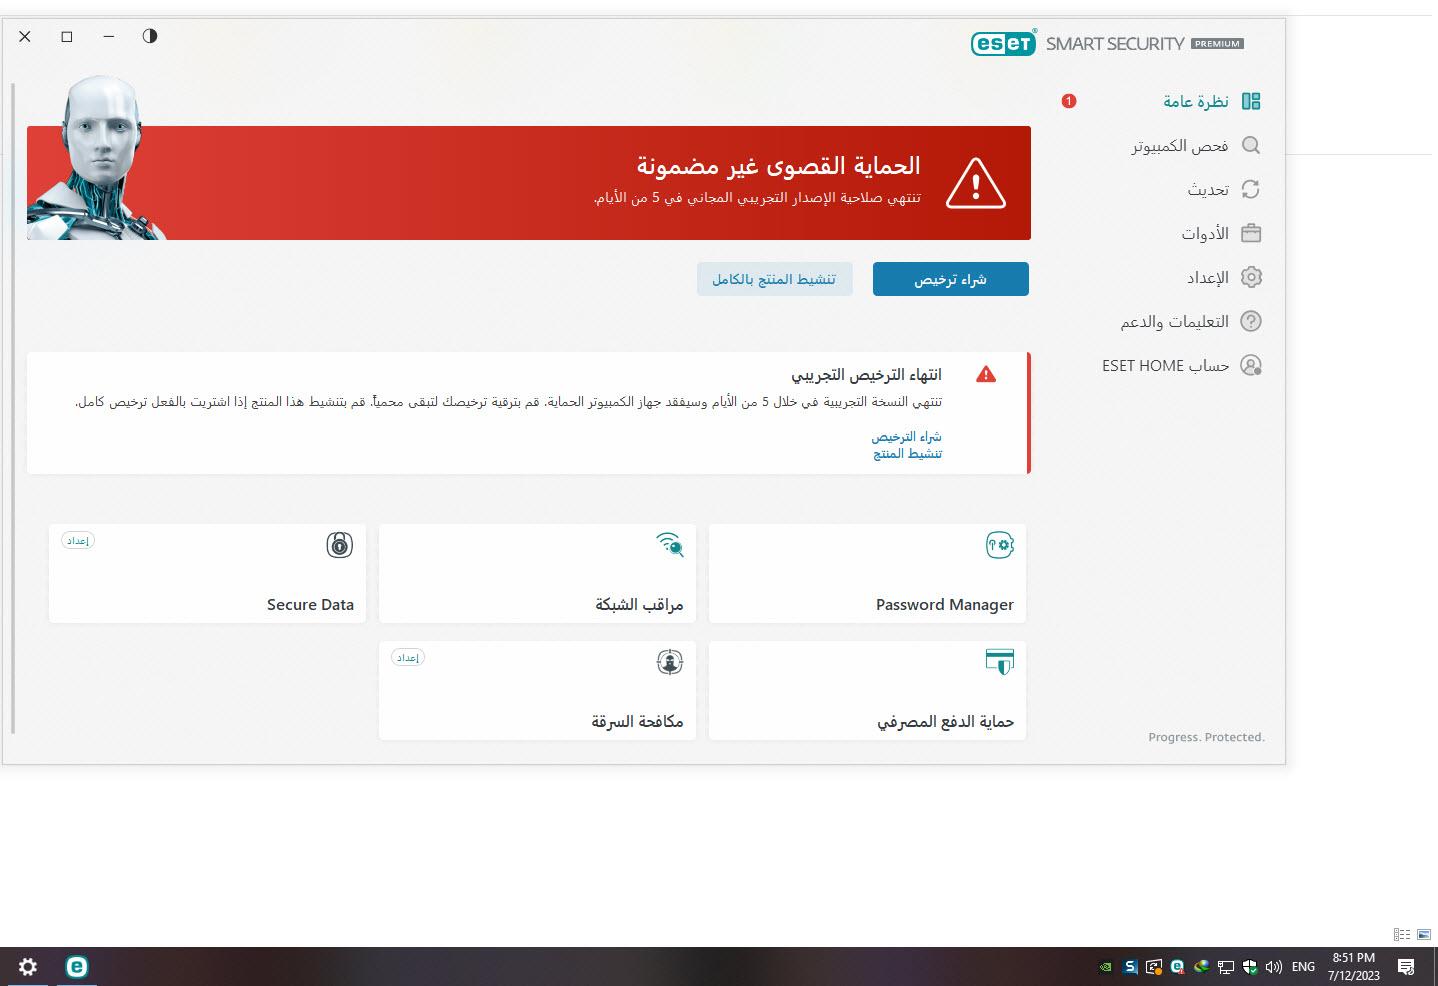Click the ENG language indicator
Screen dimensions: 1438x986
tap(1303, 967)
